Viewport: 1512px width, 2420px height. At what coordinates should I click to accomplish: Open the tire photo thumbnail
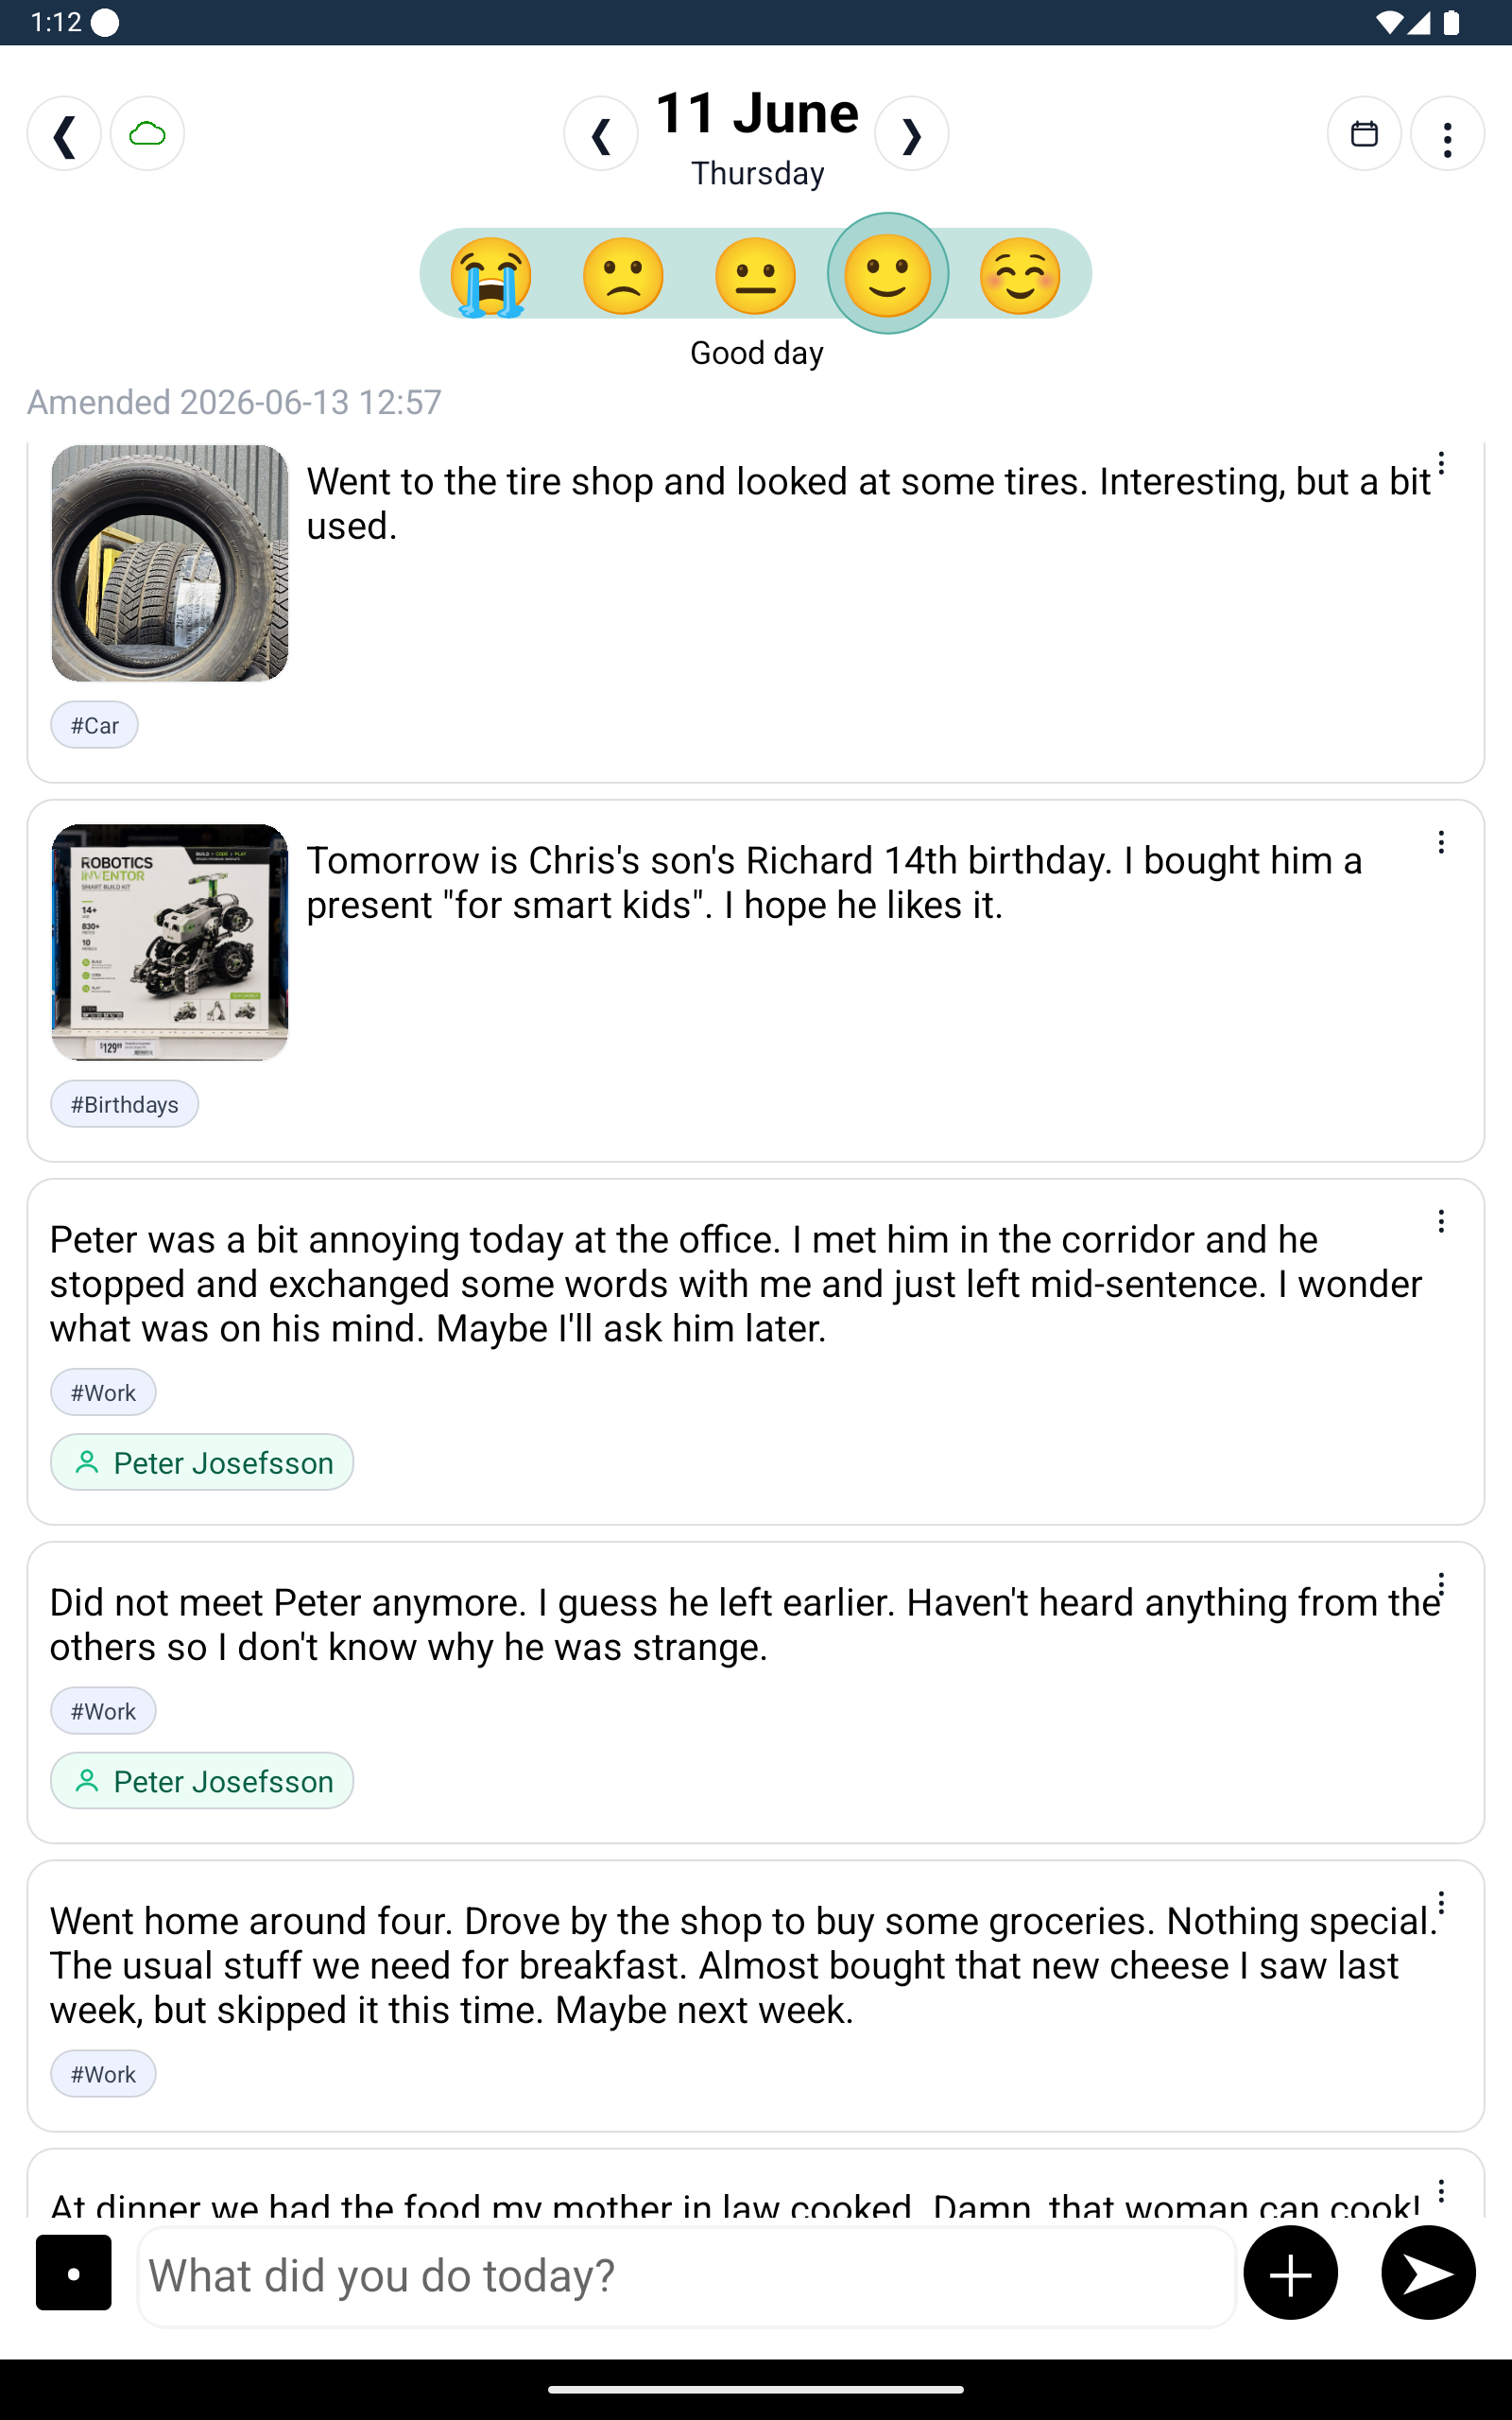click(170, 563)
